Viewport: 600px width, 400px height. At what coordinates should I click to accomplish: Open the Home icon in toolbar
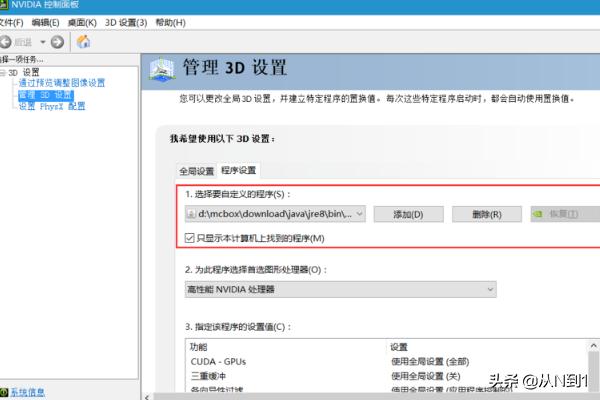pos(83,41)
